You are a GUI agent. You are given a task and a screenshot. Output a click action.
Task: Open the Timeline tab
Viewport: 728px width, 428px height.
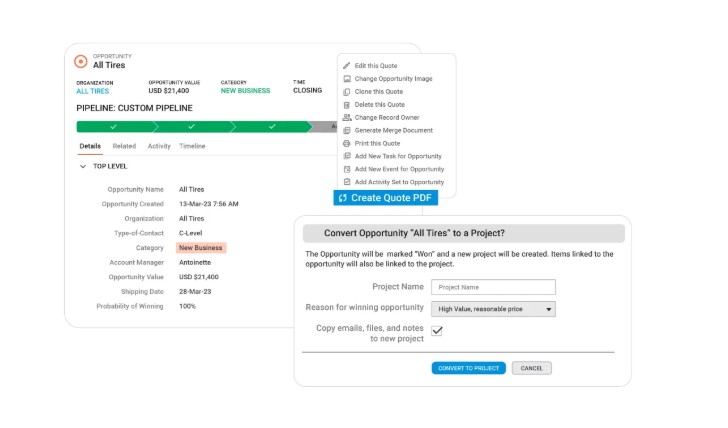point(192,146)
